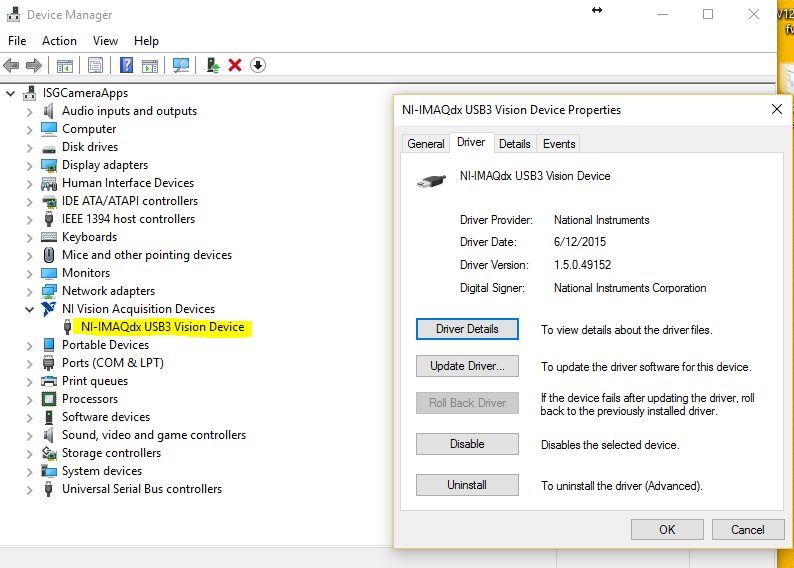The image size is (794, 568).
Task: Expand the Sound, video and game controllers category
Action: pos(29,436)
